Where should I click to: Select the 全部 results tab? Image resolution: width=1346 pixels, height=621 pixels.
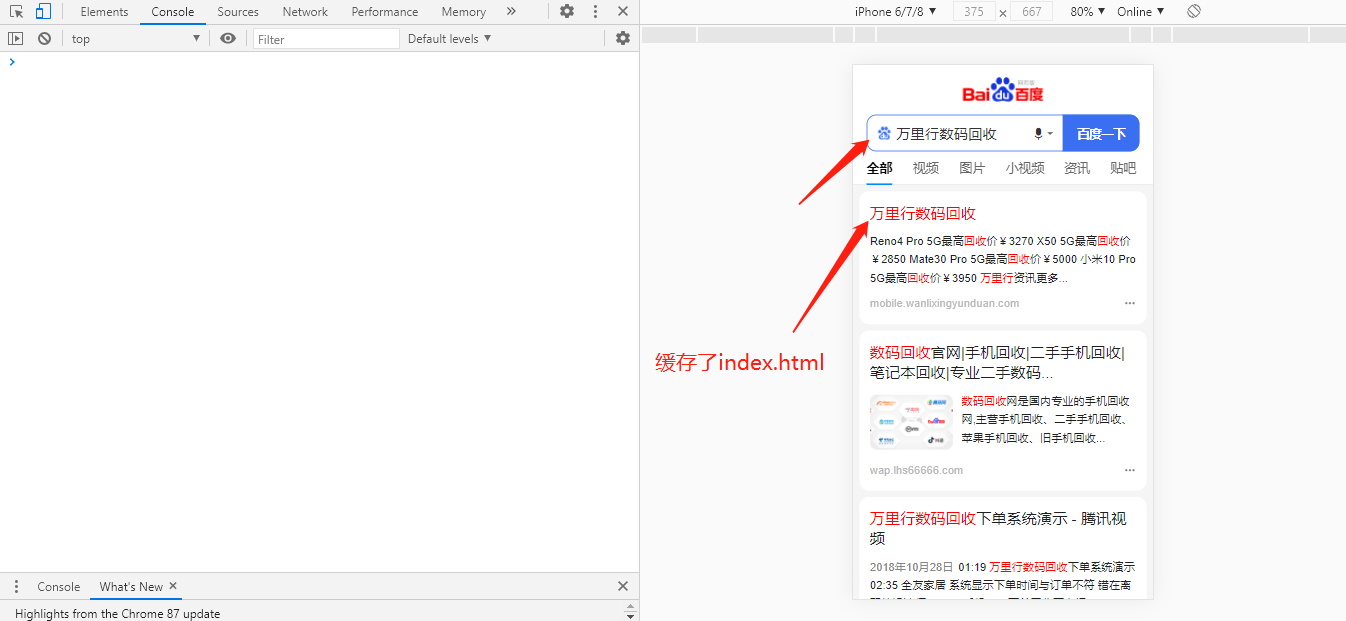[x=879, y=168]
